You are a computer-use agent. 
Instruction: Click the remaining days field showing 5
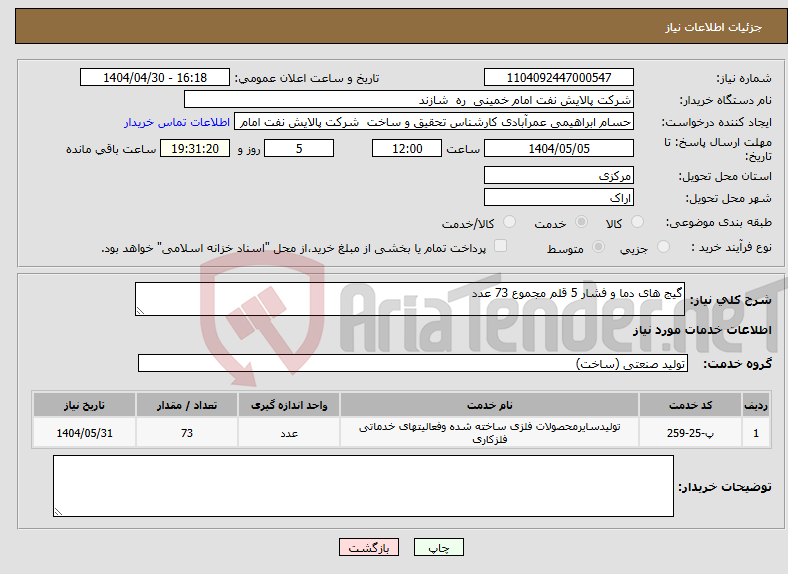[299, 148]
